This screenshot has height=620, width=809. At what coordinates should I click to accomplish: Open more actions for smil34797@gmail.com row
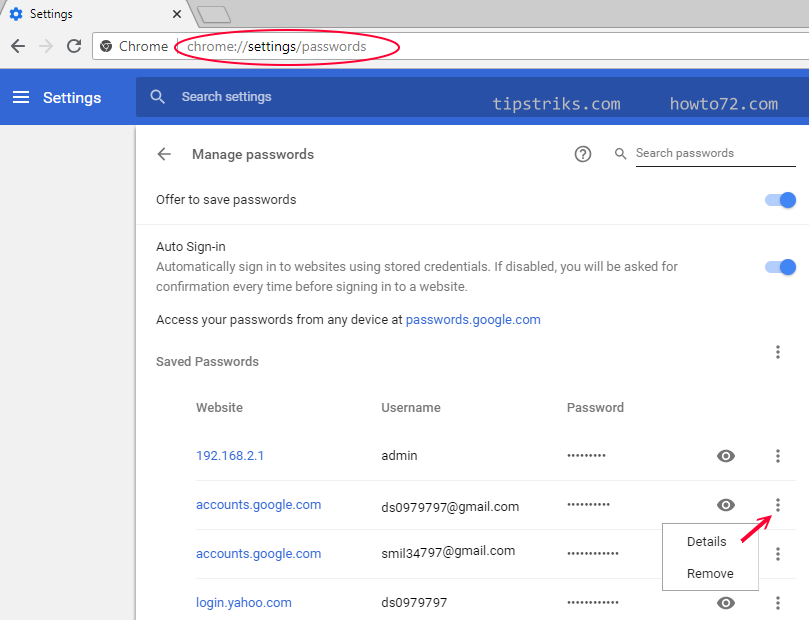coord(778,554)
